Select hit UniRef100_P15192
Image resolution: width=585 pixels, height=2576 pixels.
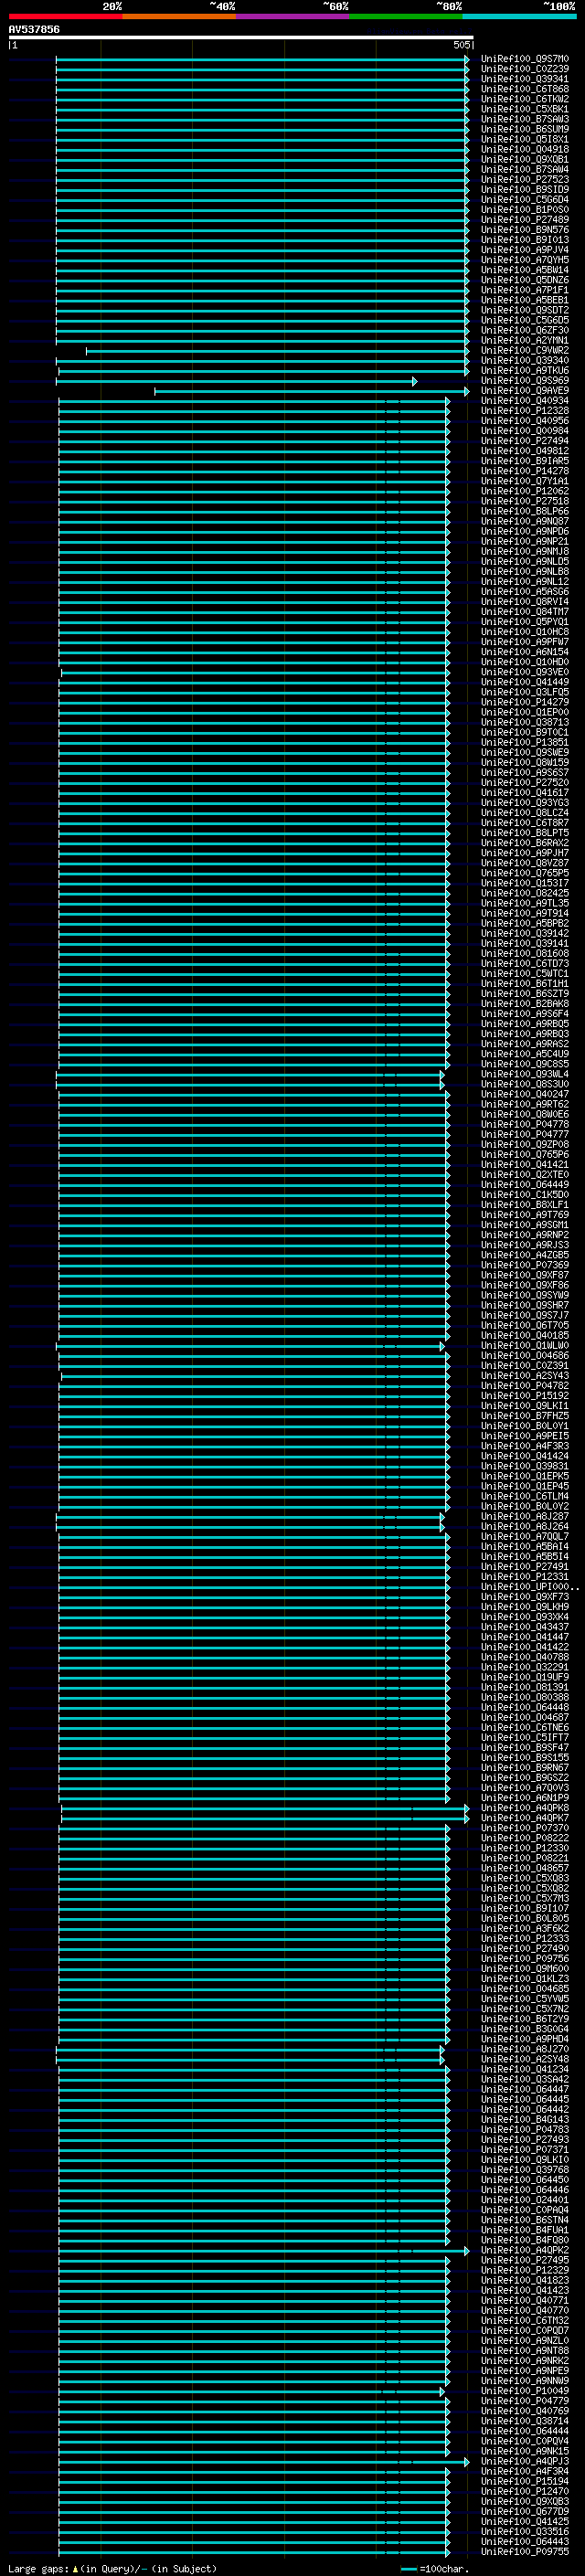point(524,1396)
